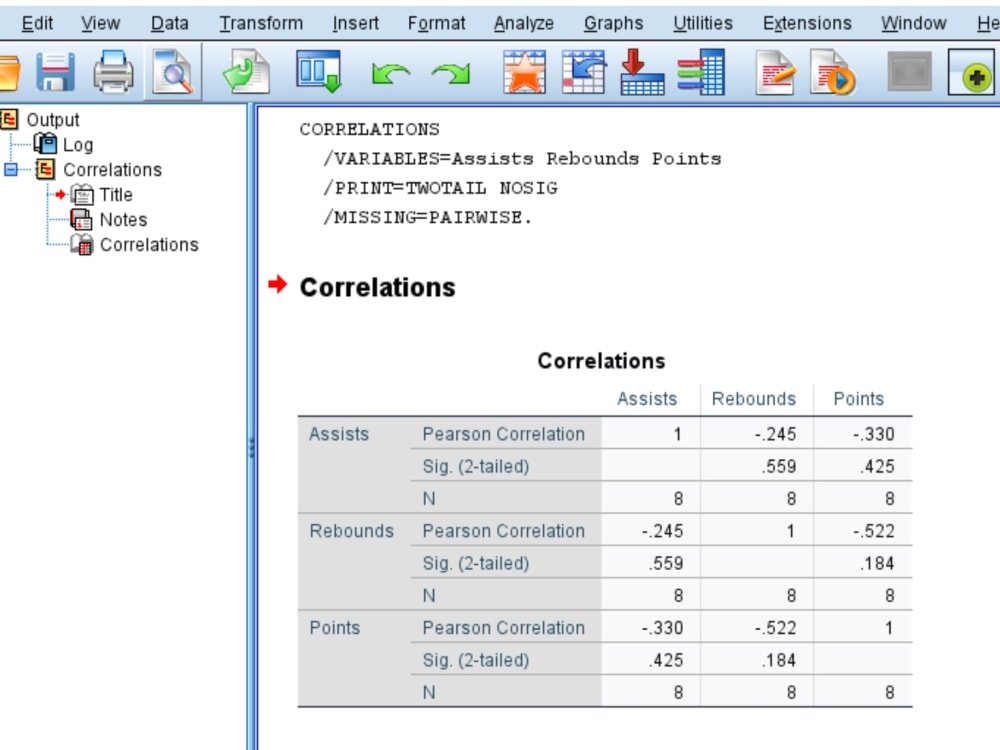Click the green plus Designate Window icon
The image size is (1000, 750).
(x=971, y=72)
